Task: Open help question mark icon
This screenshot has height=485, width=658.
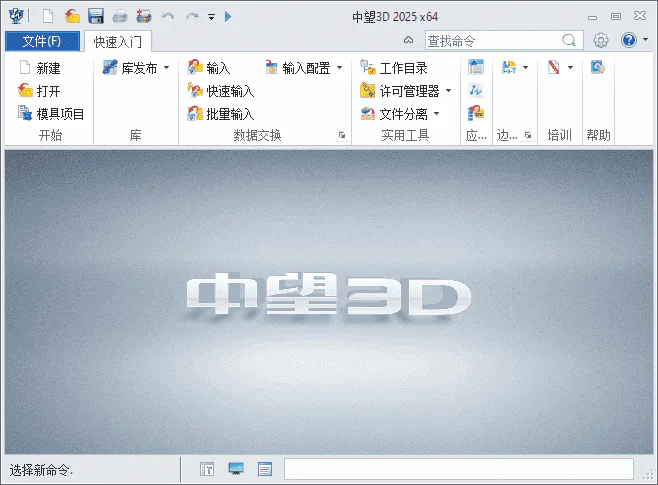Action: 629,40
